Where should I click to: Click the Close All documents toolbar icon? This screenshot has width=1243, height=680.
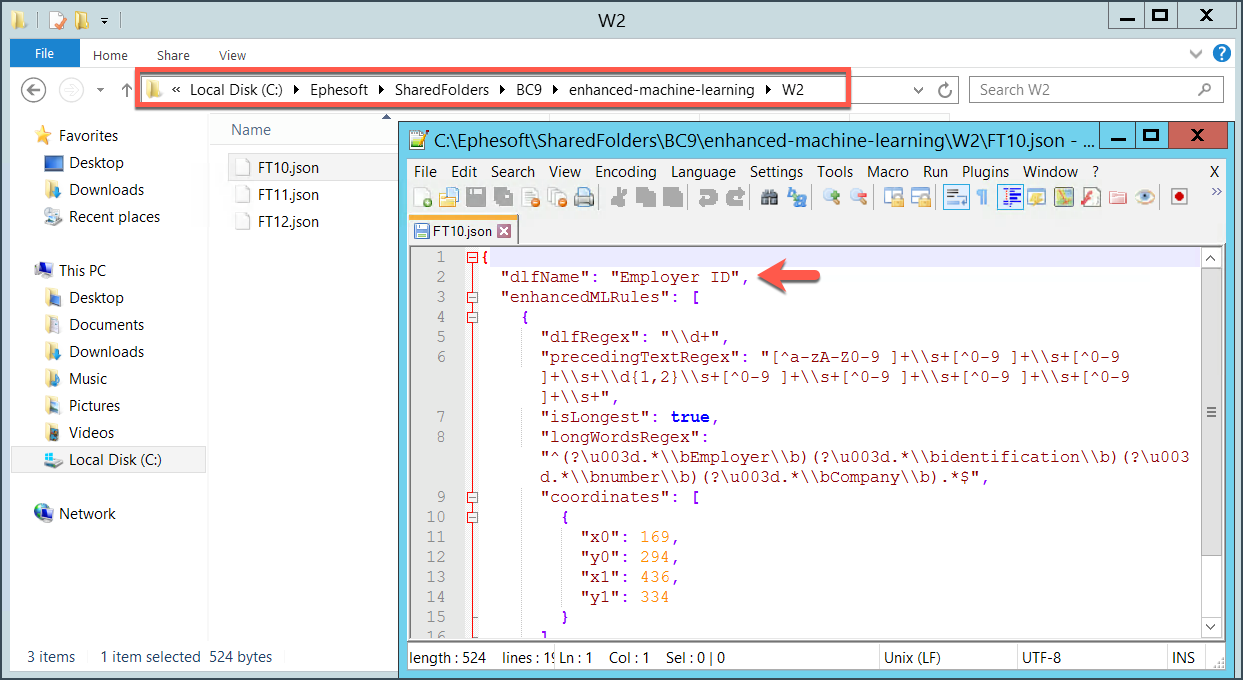[x=557, y=197]
